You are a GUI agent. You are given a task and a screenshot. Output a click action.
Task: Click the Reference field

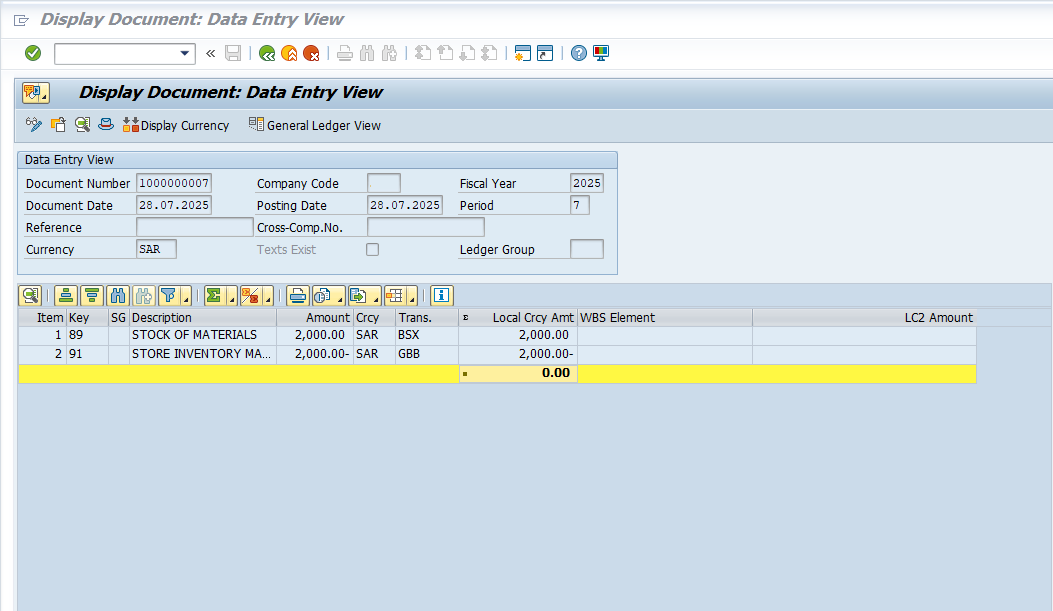pos(194,227)
